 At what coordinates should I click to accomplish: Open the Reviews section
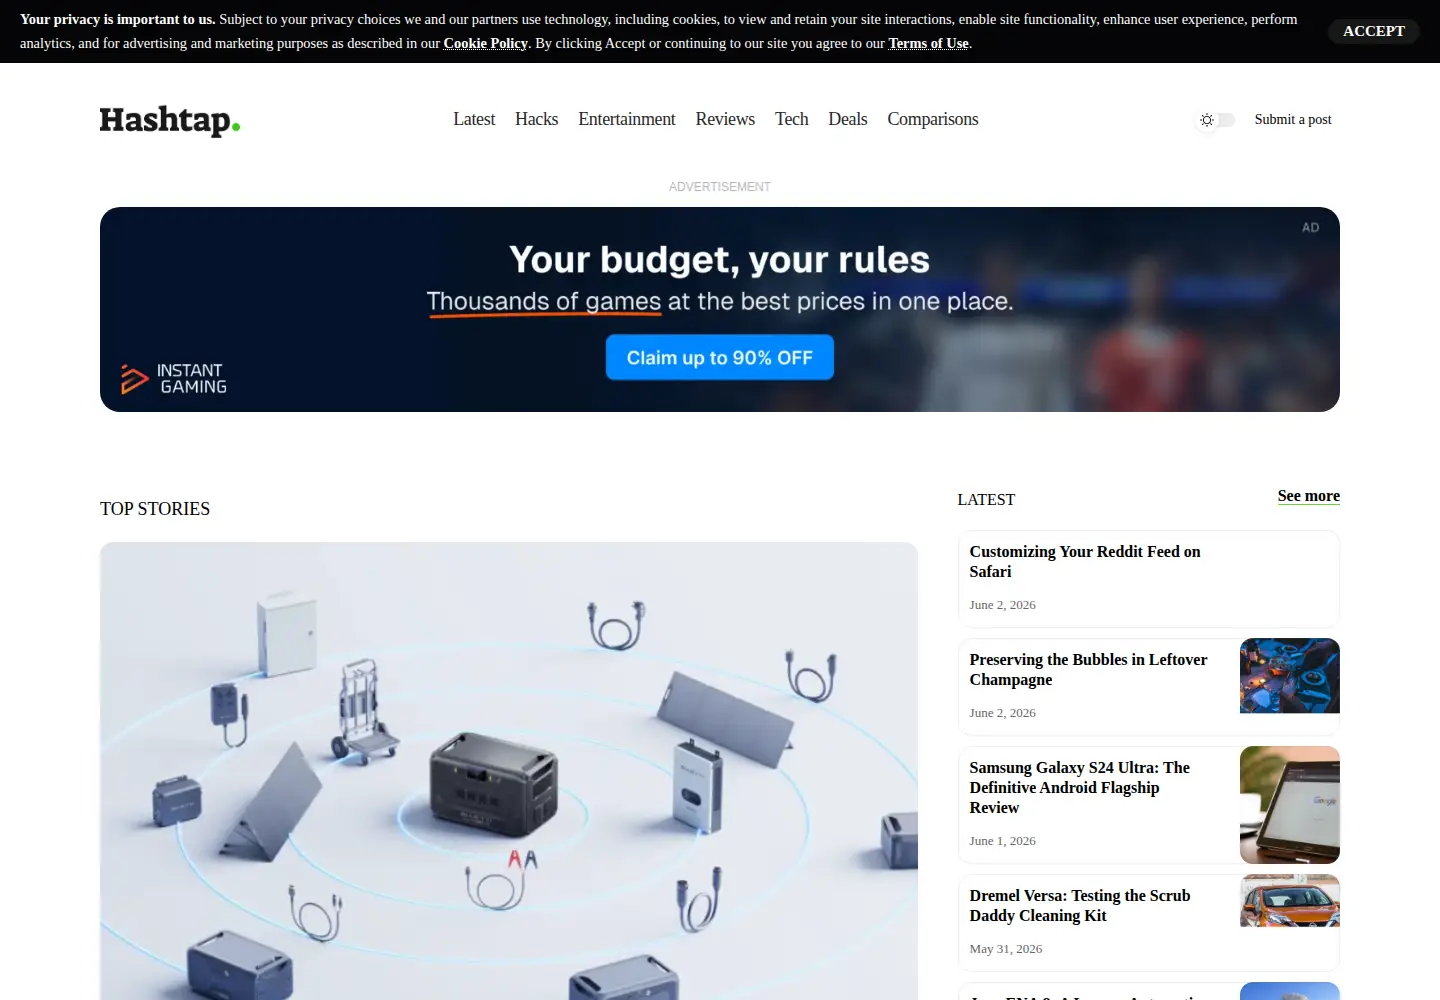[x=725, y=119]
